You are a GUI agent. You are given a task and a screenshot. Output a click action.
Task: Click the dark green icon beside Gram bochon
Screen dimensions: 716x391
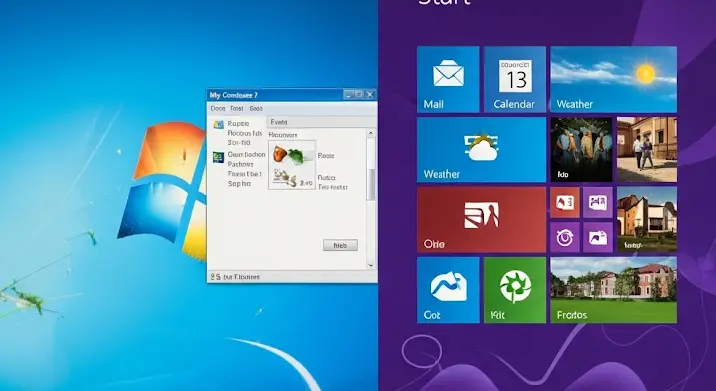point(218,158)
